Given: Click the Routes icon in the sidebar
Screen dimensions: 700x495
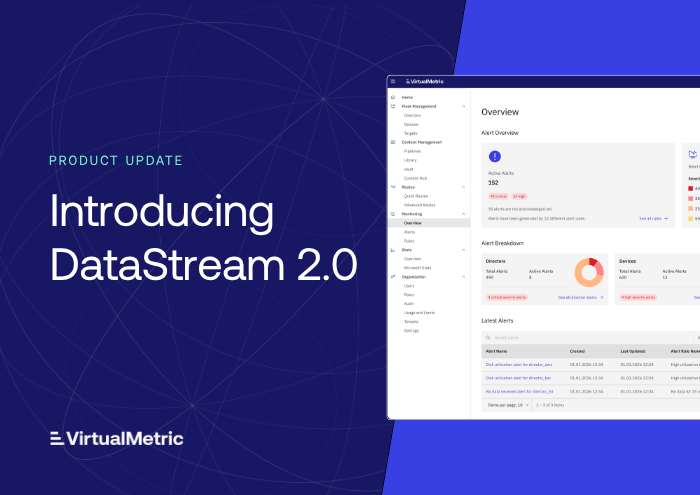Looking at the screenshot, I should click(x=393, y=187).
